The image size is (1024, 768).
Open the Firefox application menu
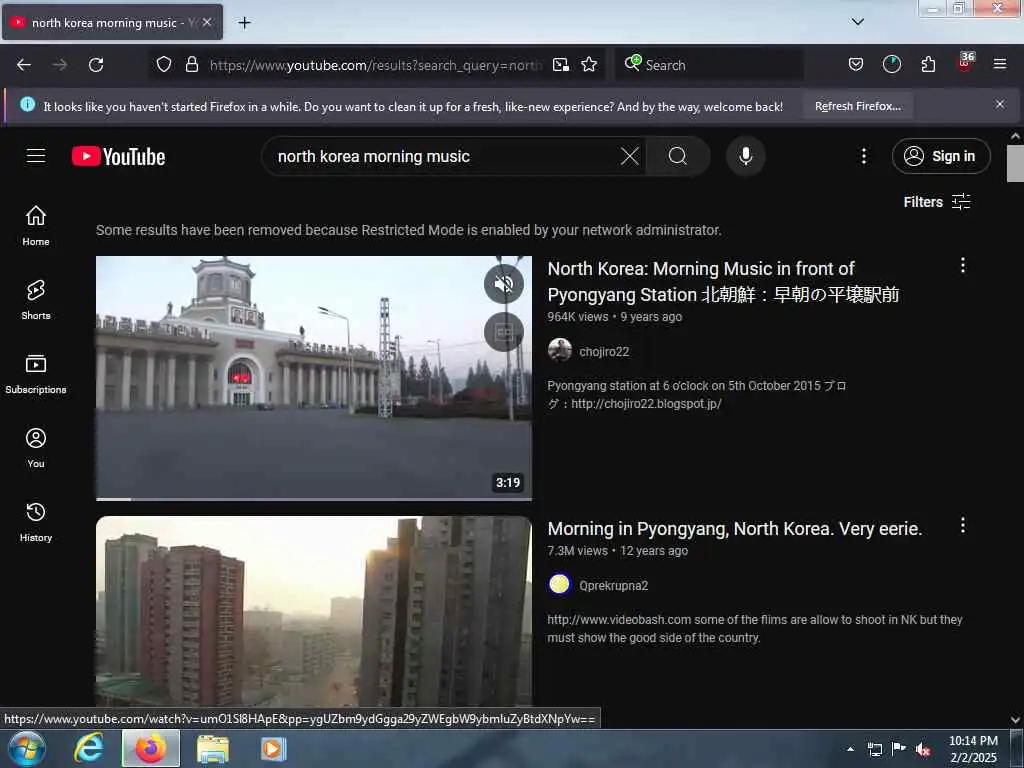tap(1000, 64)
